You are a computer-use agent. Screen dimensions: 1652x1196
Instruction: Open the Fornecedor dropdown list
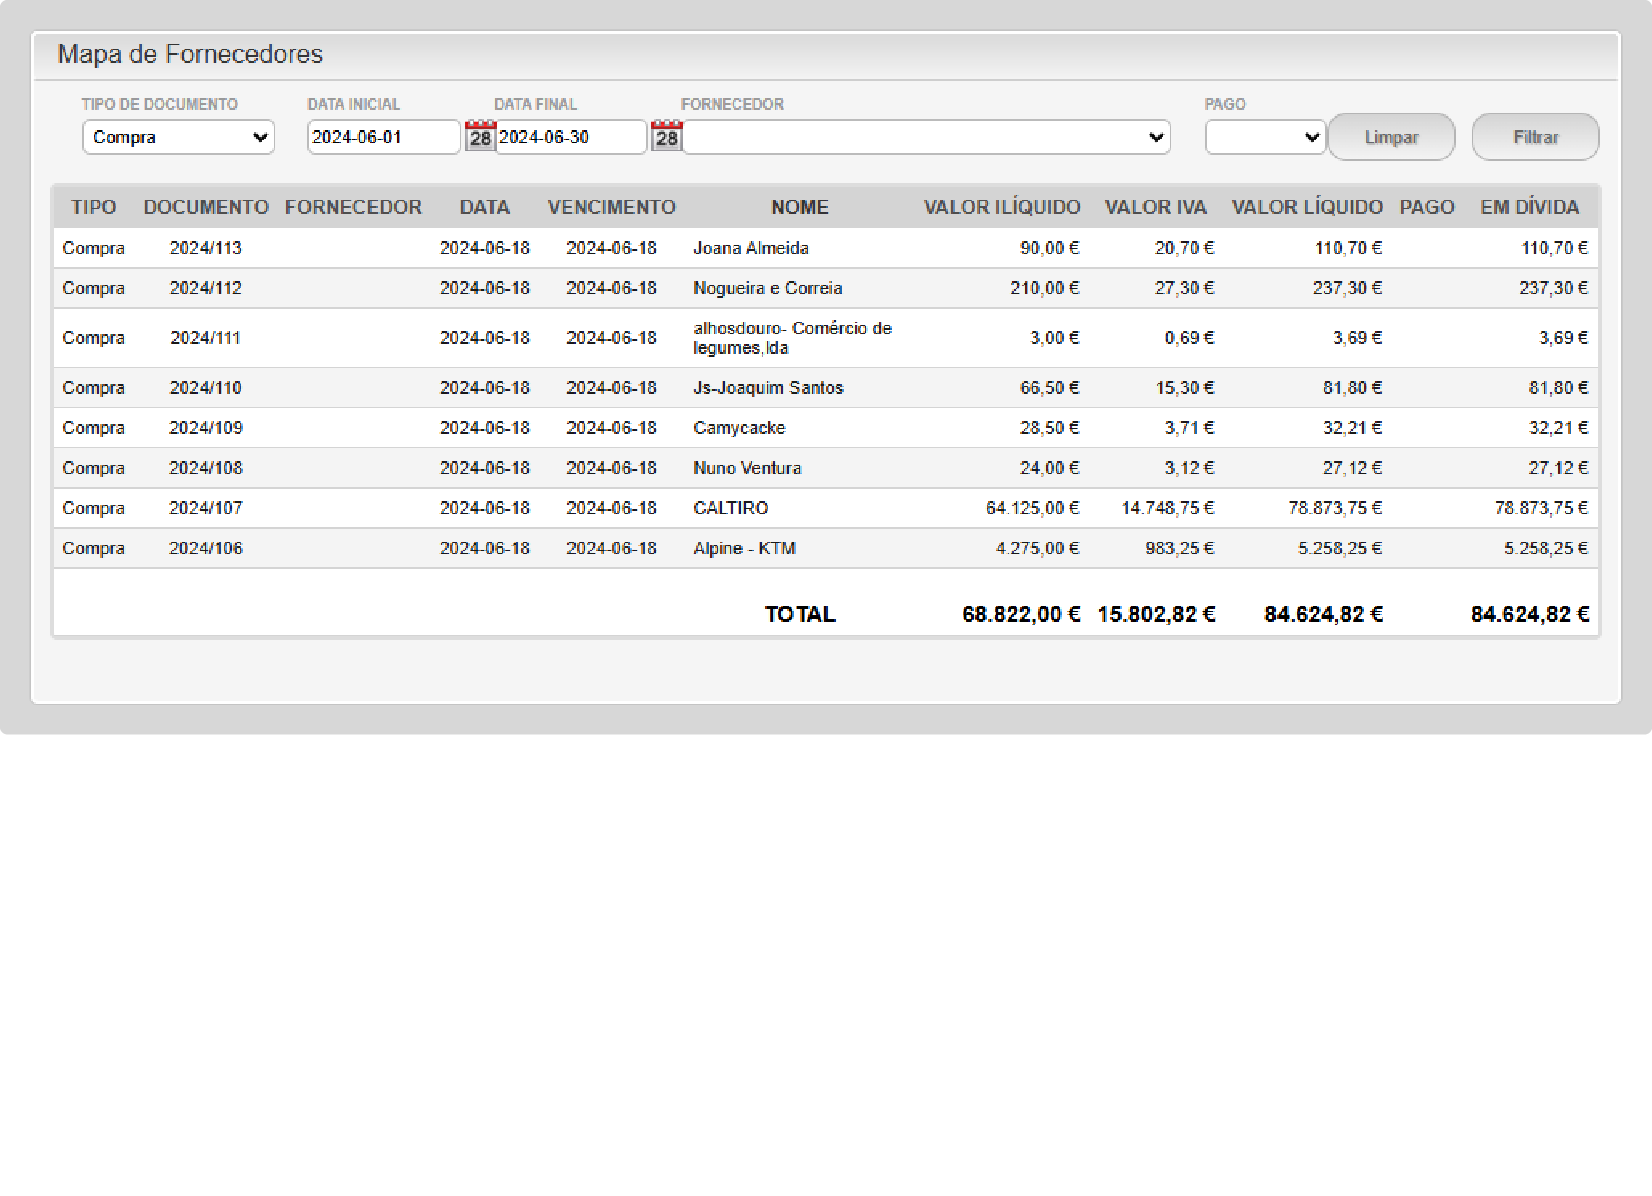coord(926,137)
